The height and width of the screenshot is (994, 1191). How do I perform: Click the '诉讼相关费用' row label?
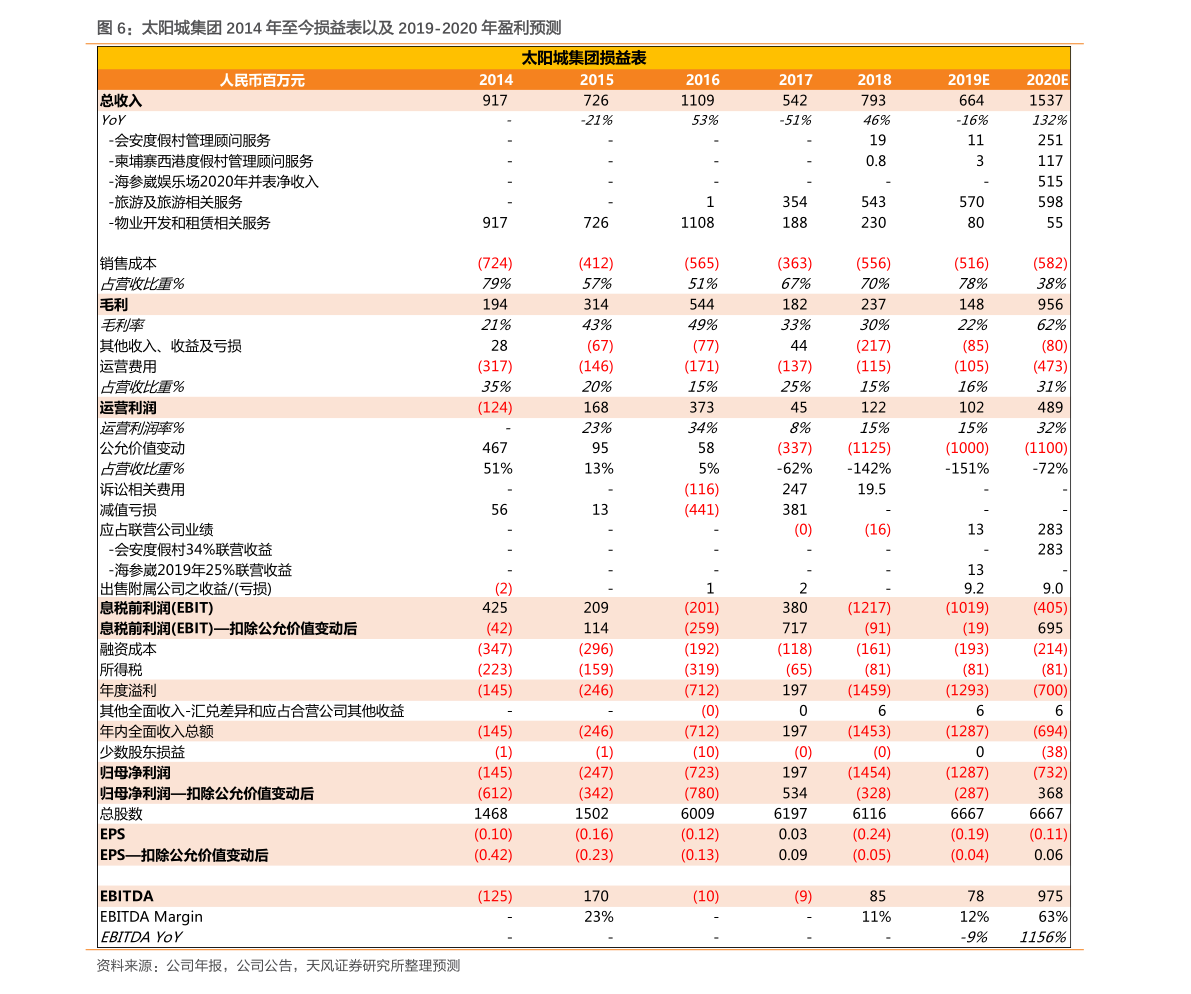(x=142, y=490)
